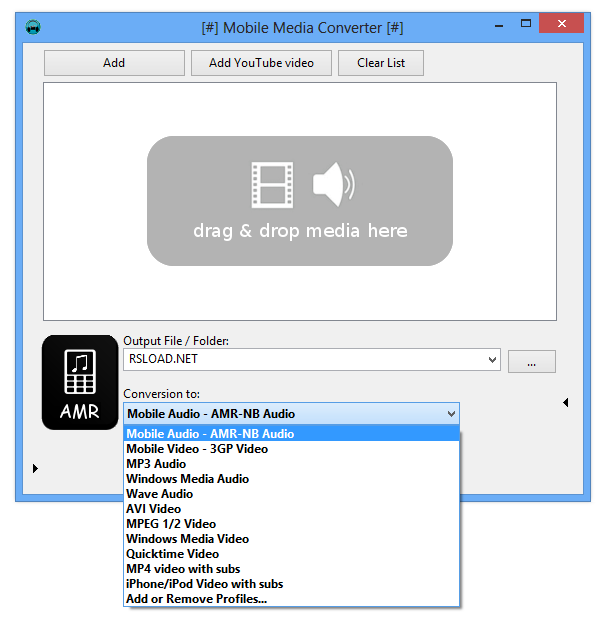Pick Windows Media Audio profile
The image size is (608, 629).
291,479
